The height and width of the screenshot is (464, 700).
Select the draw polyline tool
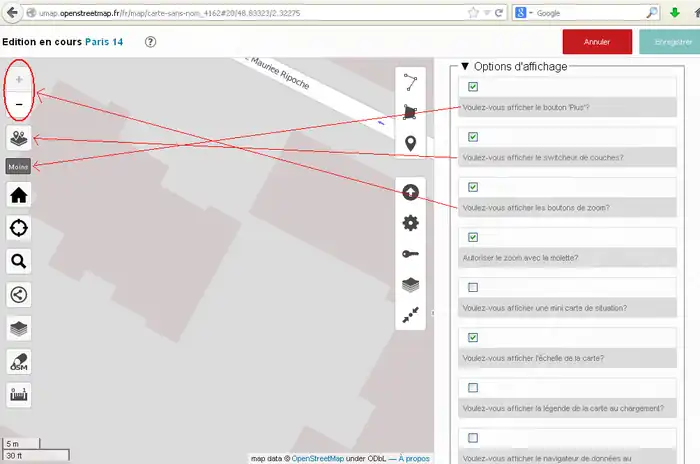point(410,81)
